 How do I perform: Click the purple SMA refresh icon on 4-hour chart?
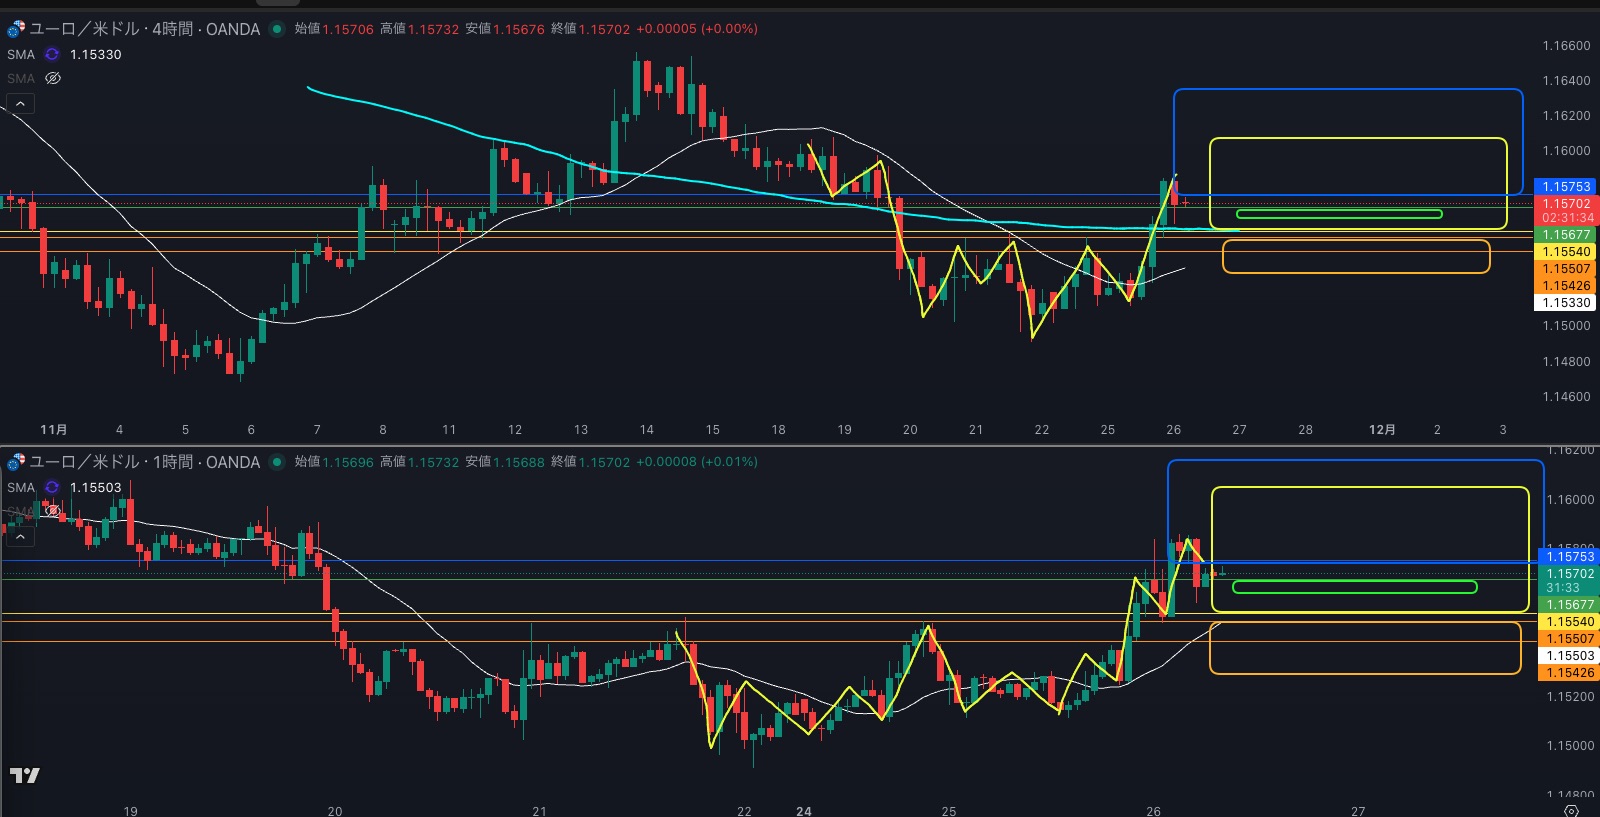(x=52, y=54)
